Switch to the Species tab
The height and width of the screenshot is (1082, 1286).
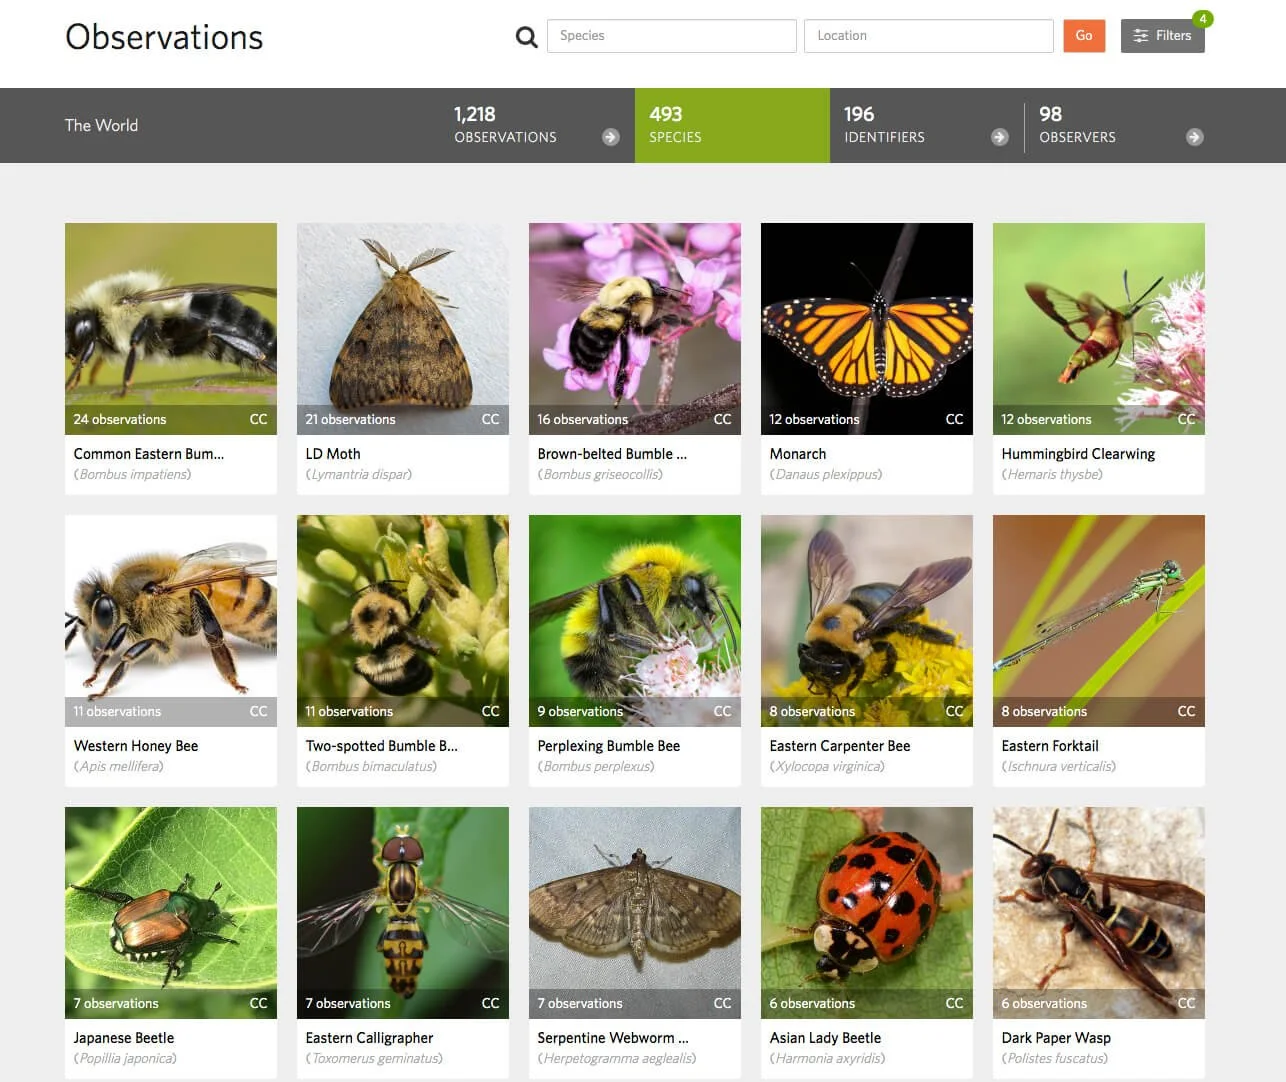tap(732, 125)
